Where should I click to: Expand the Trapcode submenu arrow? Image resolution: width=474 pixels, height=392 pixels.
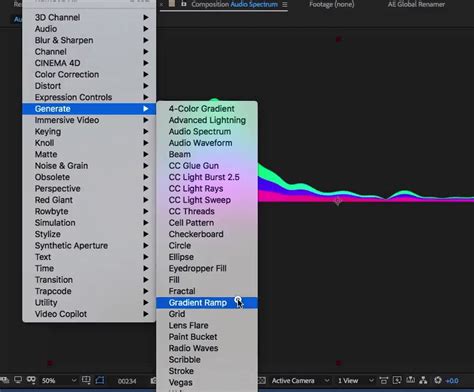[x=146, y=291]
